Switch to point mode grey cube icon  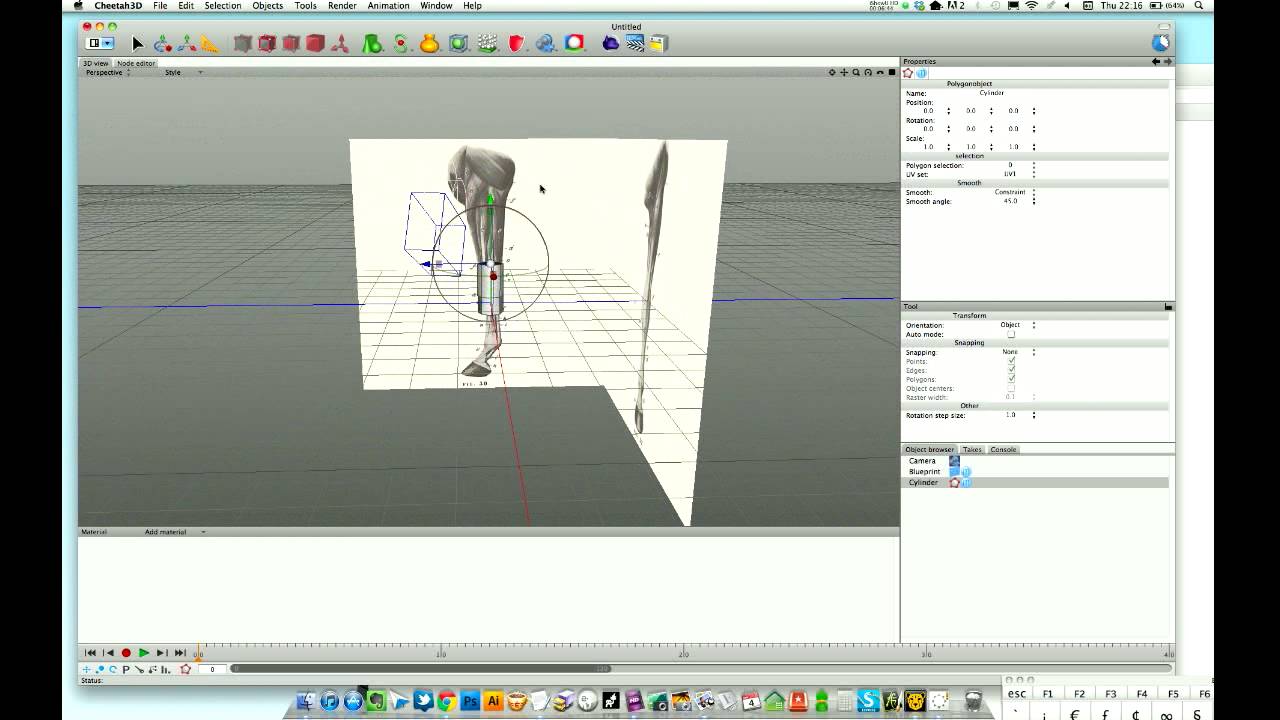coord(243,44)
